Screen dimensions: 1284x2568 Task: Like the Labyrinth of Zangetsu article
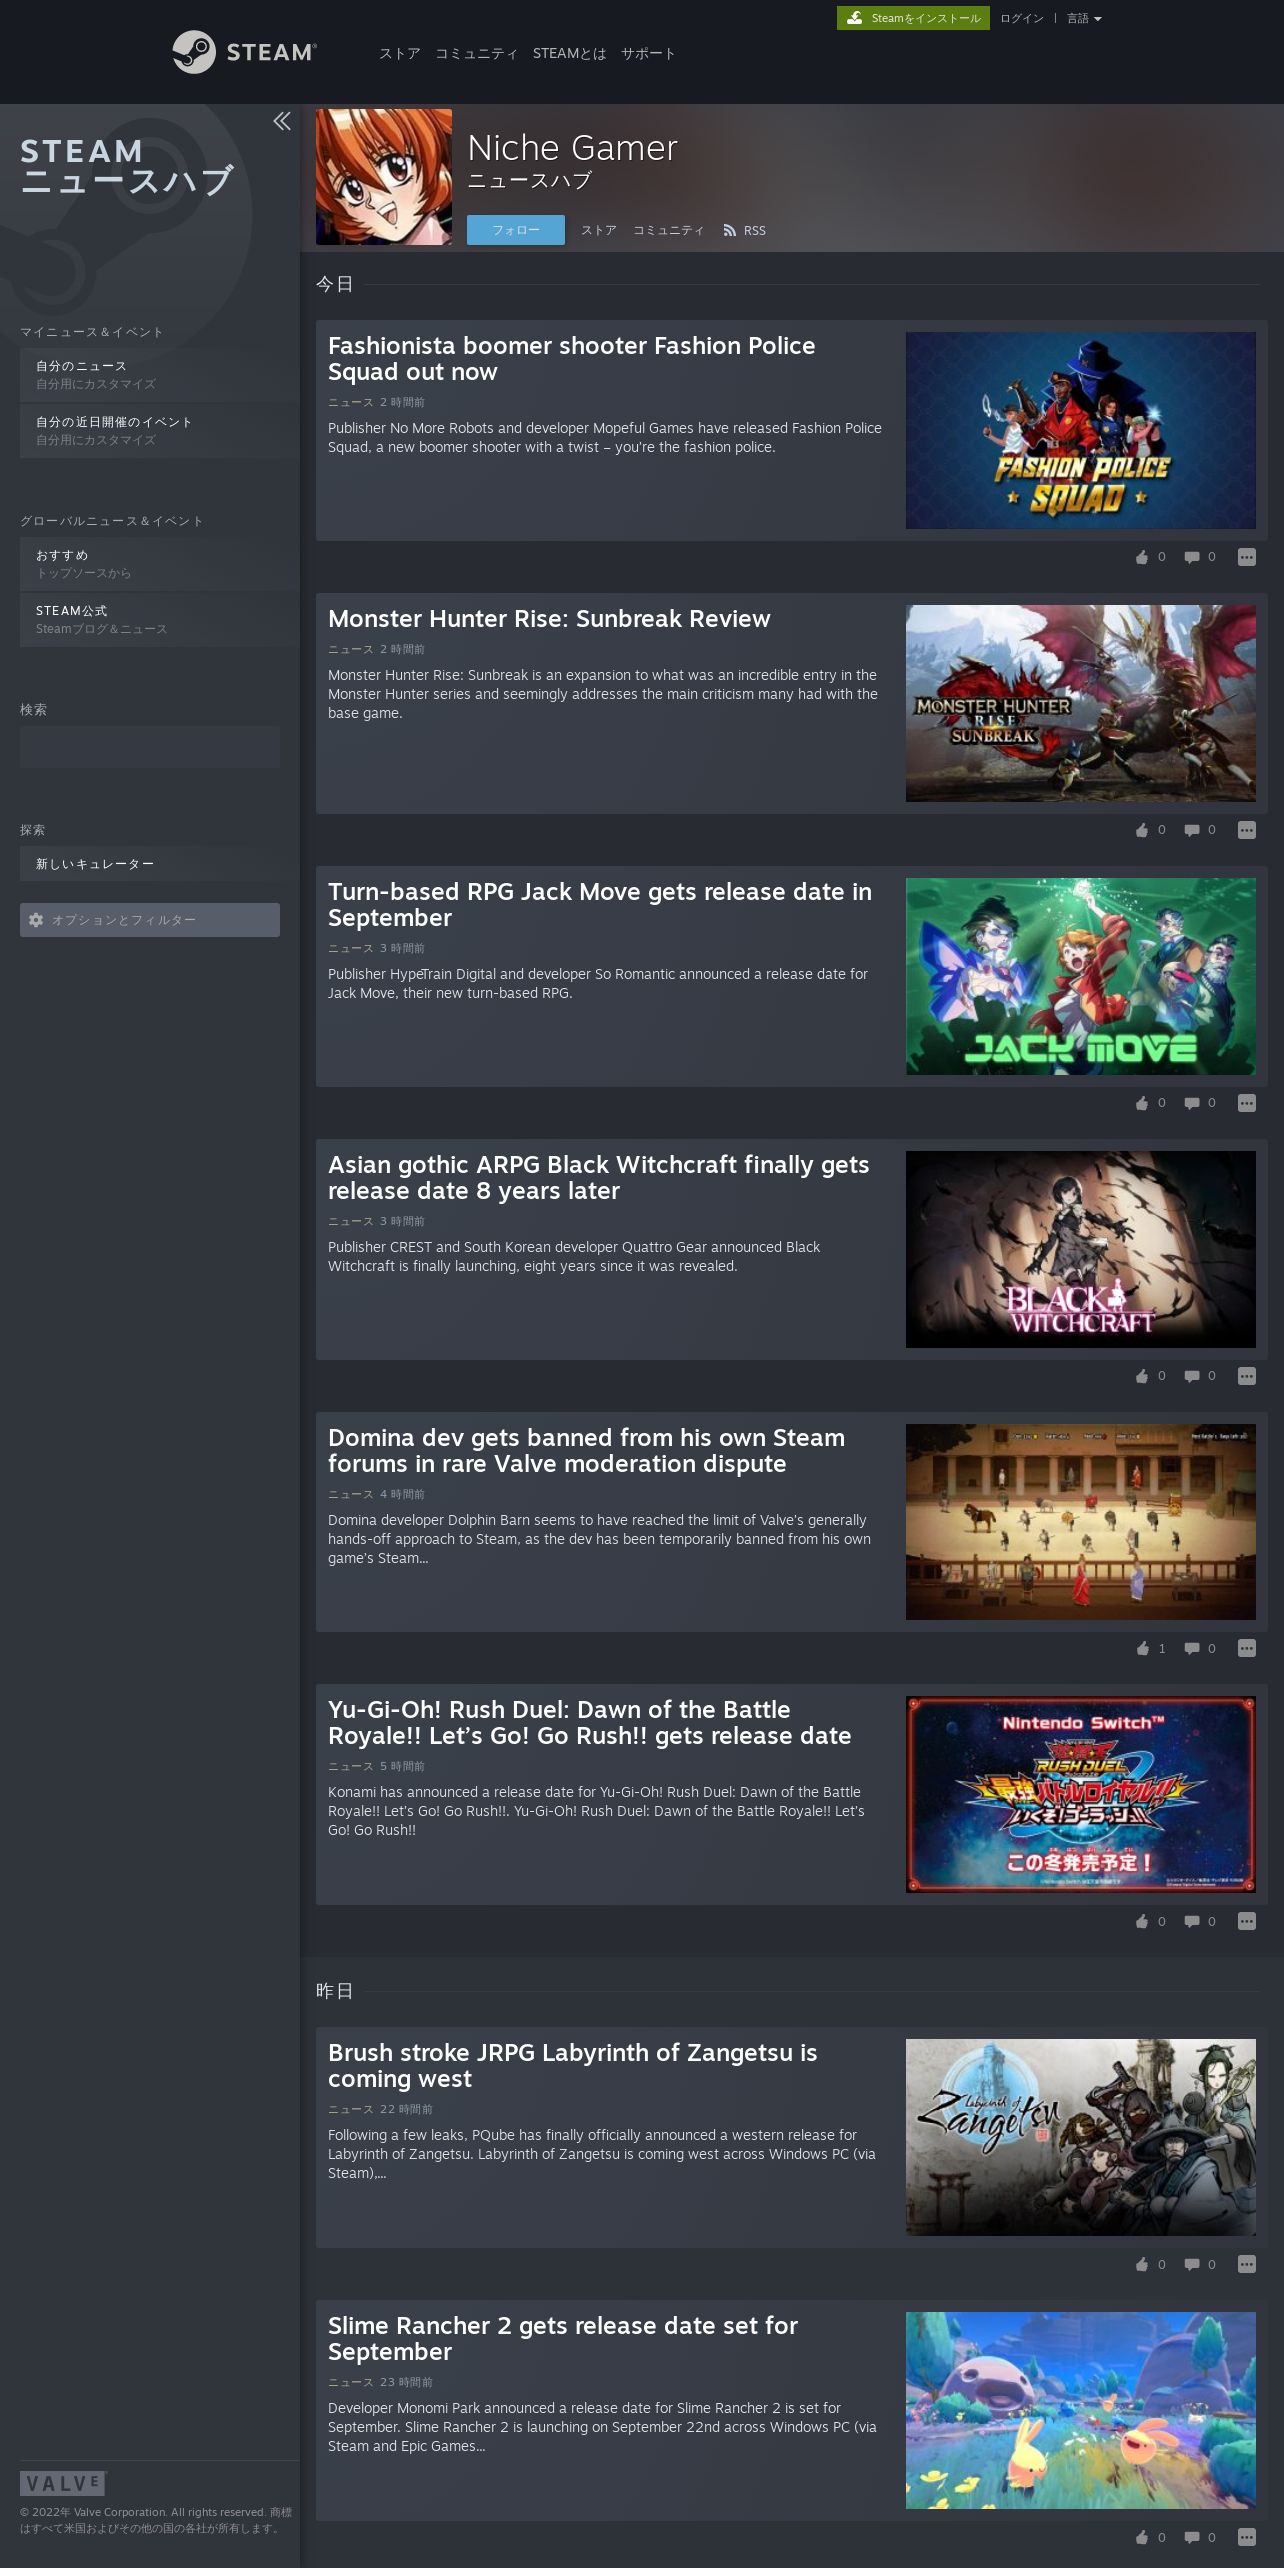[1142, 2264]
